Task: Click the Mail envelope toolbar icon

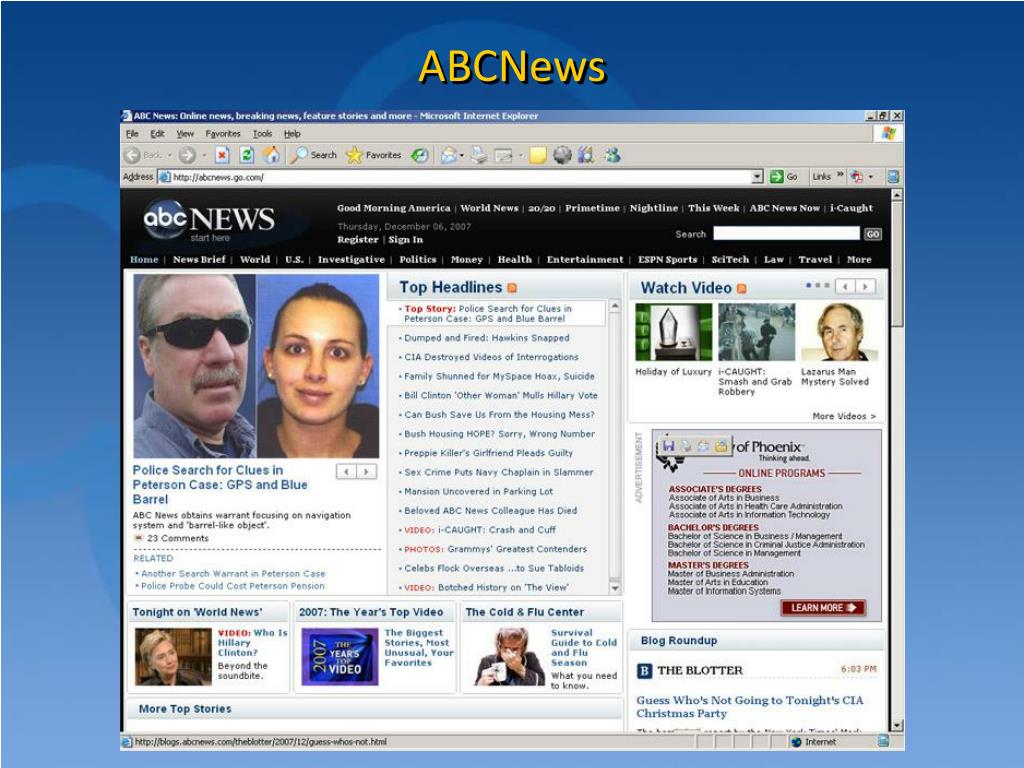Action: (x=449, y=155)
